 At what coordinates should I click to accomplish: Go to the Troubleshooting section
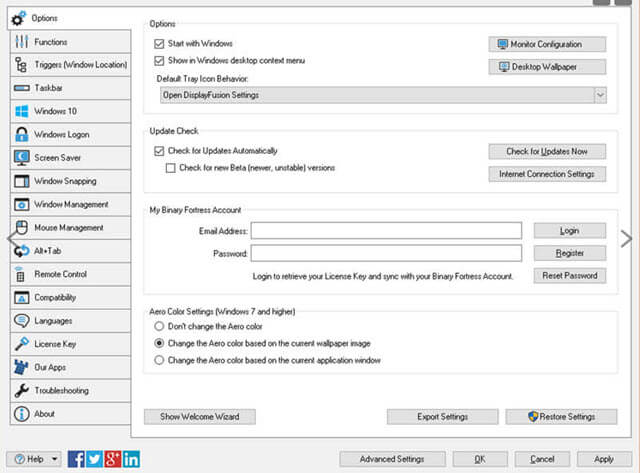coord(70,391)
